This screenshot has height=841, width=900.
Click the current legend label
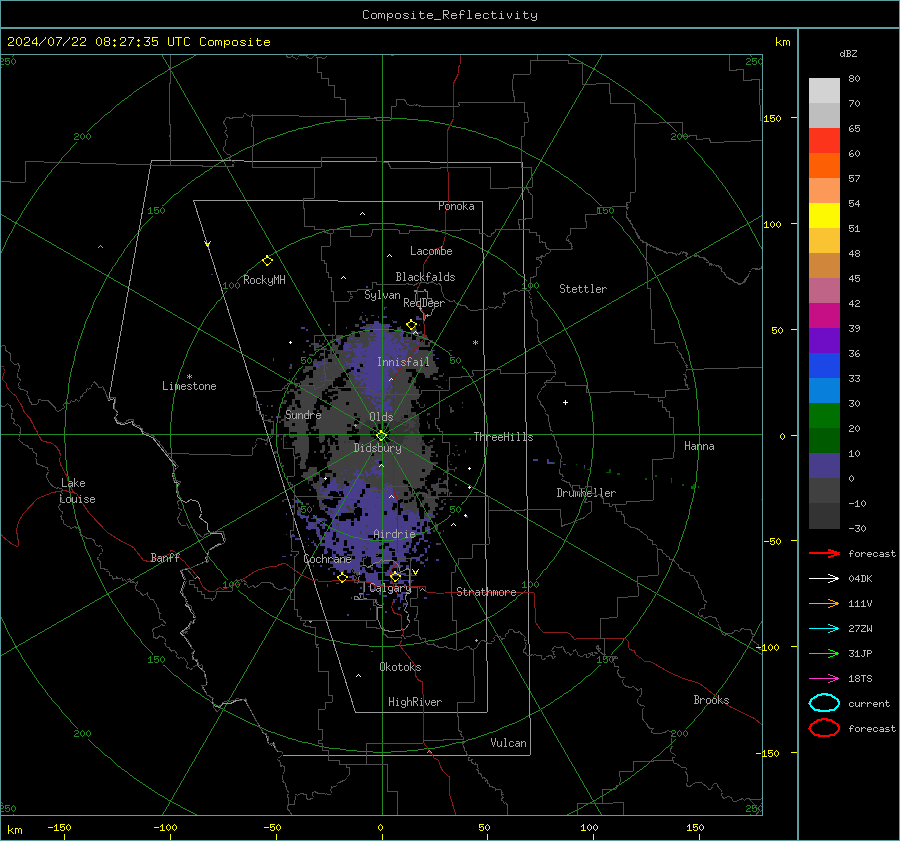[869, 704]
